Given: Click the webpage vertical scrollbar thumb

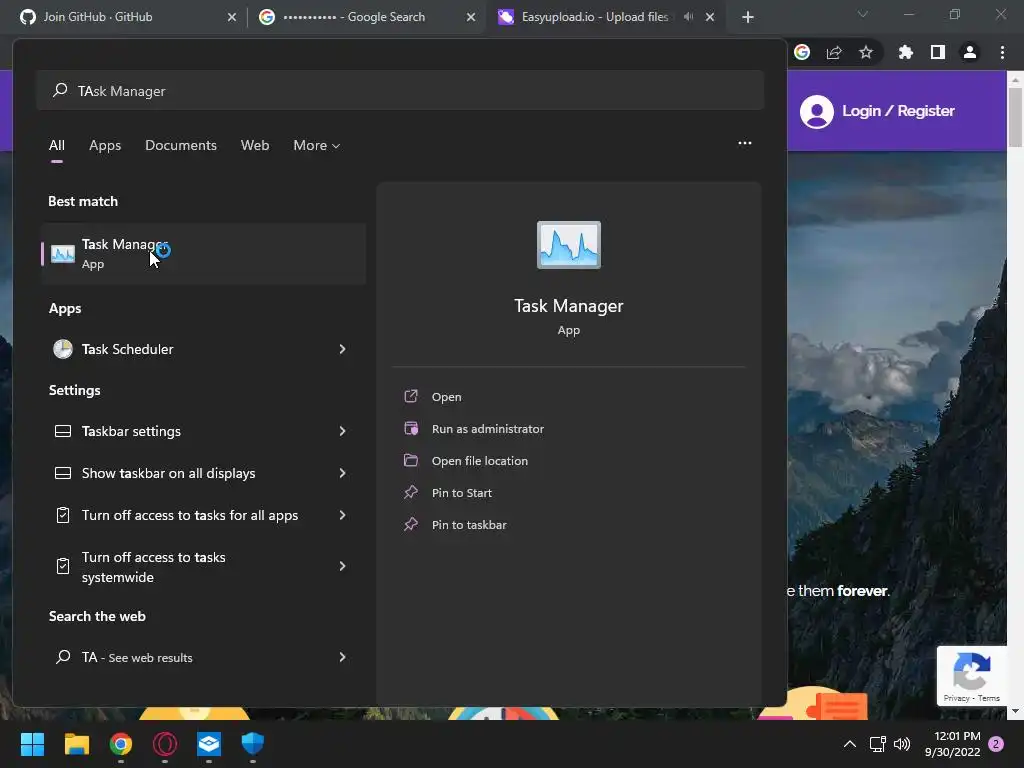Looking at the screenshot, I should click(1015, 118).
